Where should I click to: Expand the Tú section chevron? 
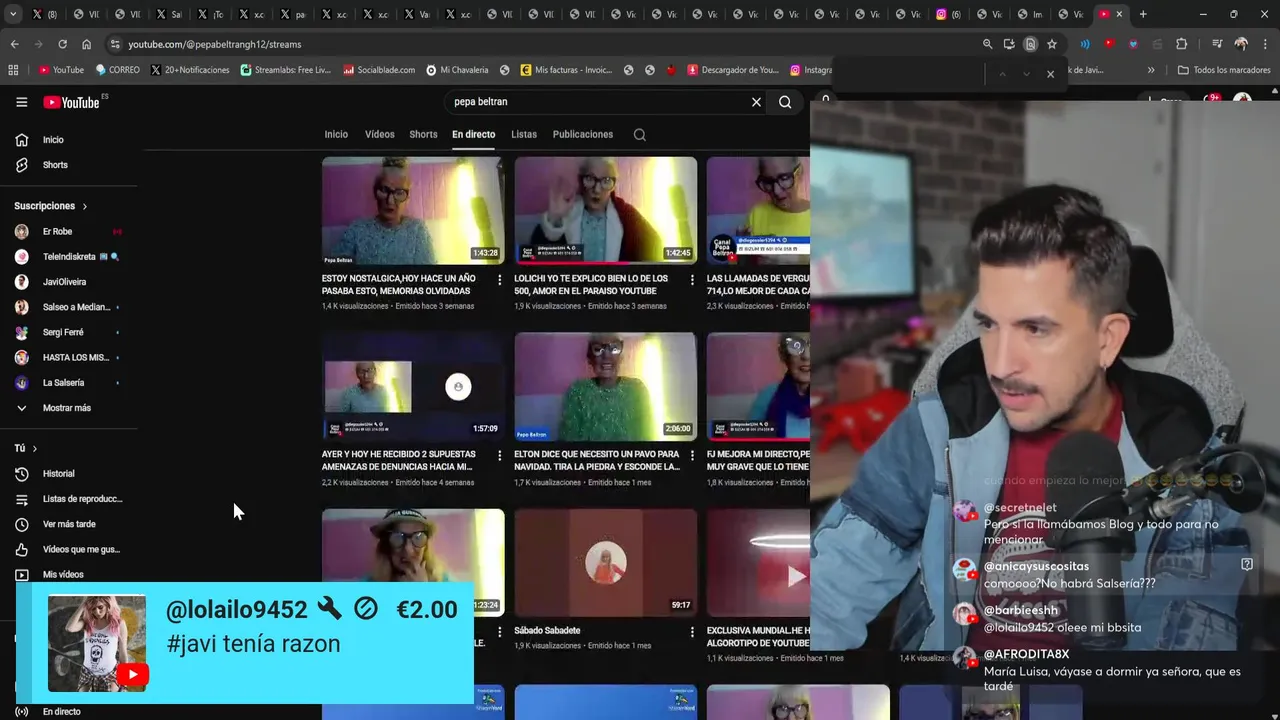34,449
